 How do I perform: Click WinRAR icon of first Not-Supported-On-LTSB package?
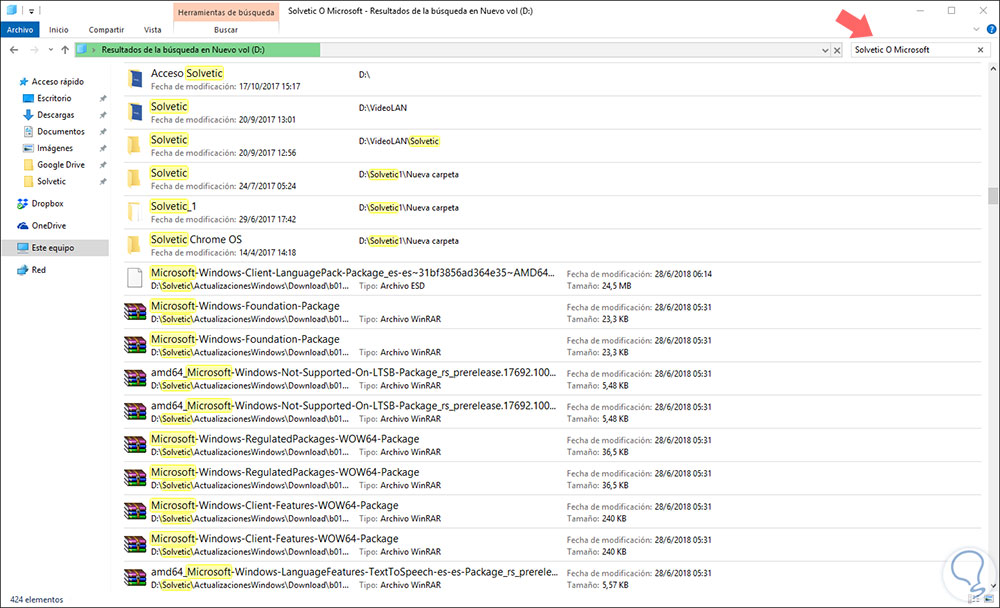(135, 378)
